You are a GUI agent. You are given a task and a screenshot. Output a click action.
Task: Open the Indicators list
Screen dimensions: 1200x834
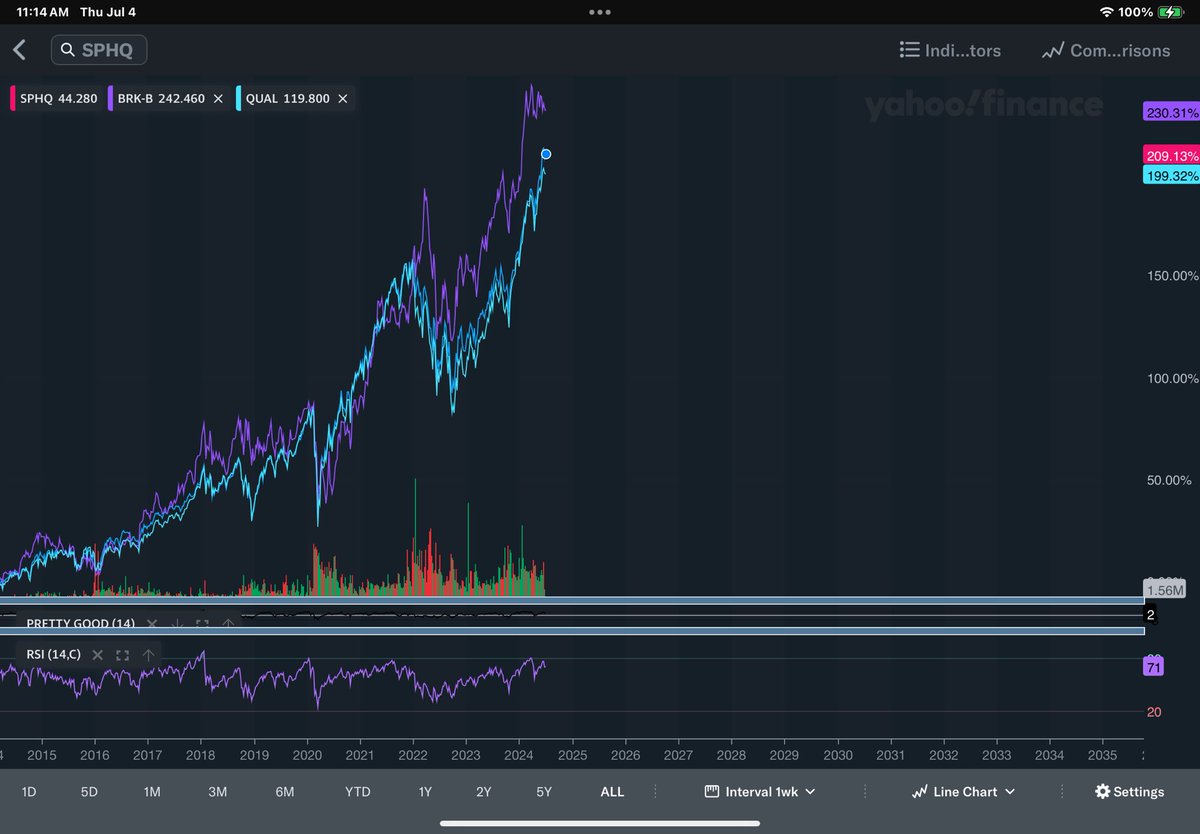[950, 50]
